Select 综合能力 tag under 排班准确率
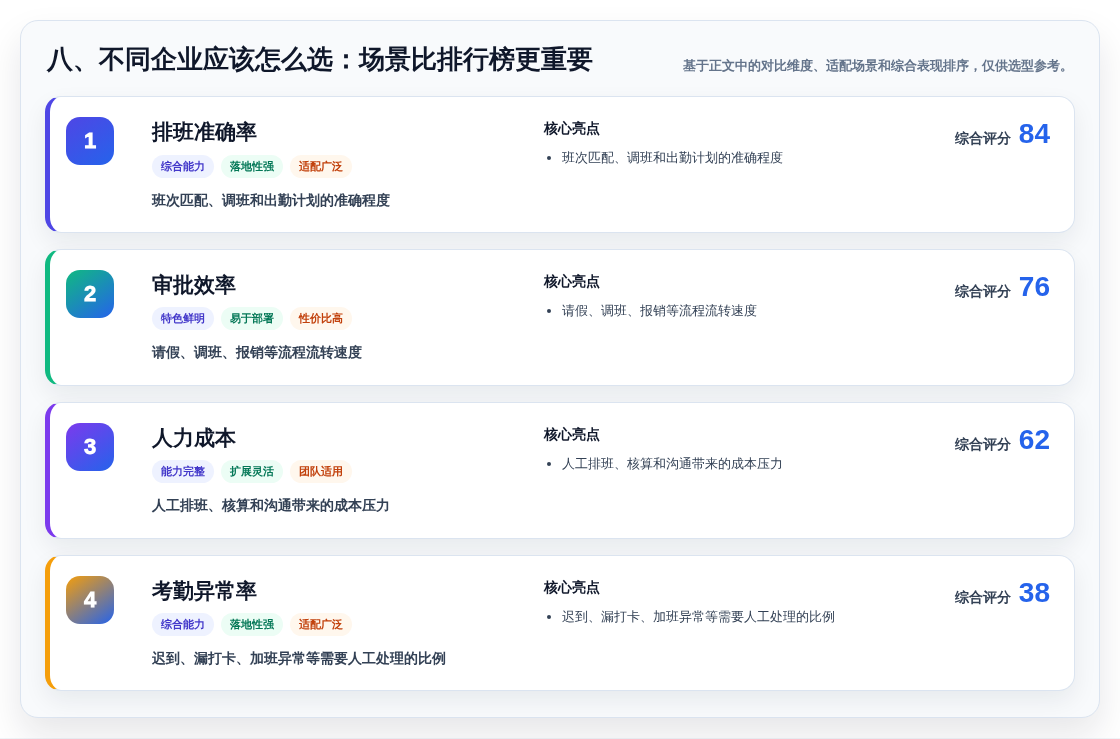The width and height of the screenshot is (1120, 739). point(183,166)
